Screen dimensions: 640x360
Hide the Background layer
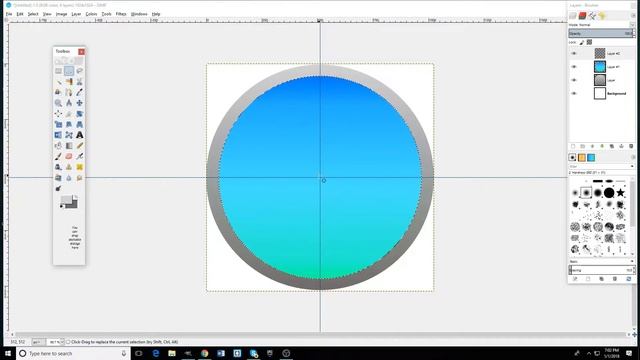(574, 93)
